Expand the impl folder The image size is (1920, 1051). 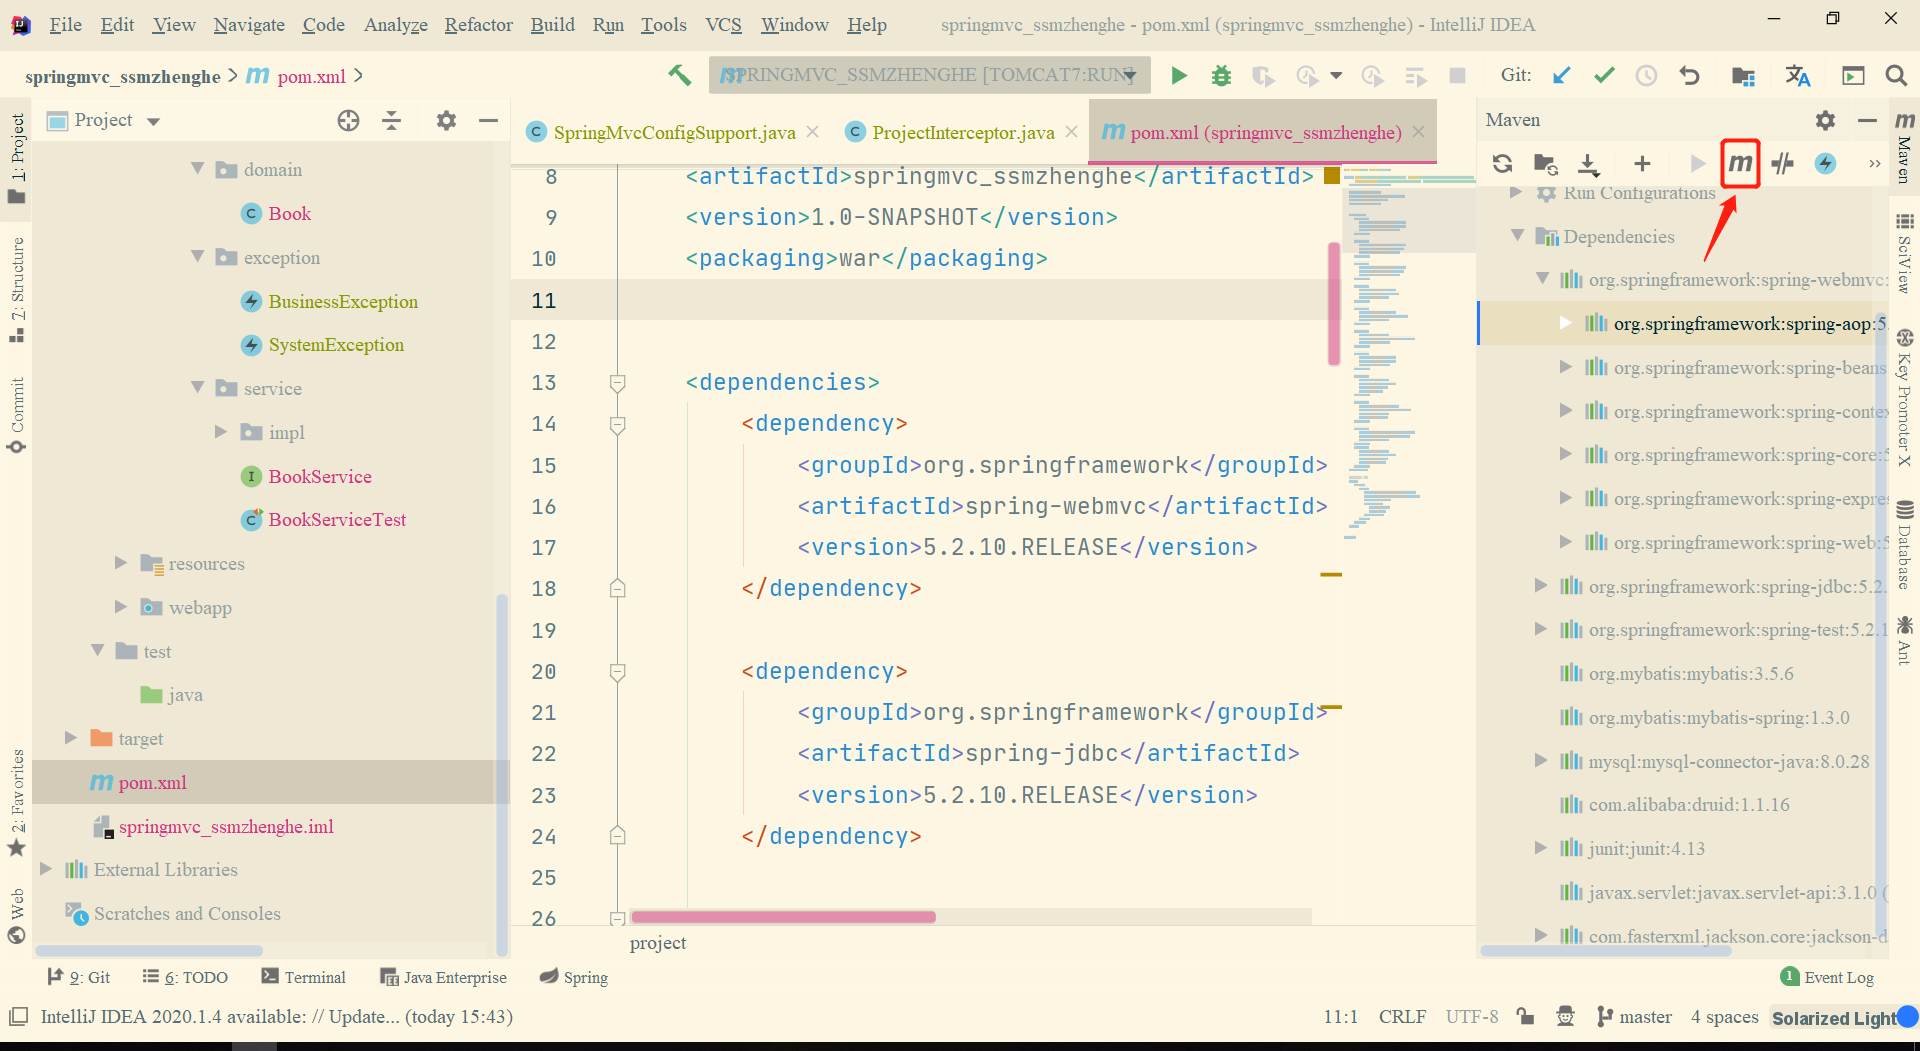(x=222, y=432)
